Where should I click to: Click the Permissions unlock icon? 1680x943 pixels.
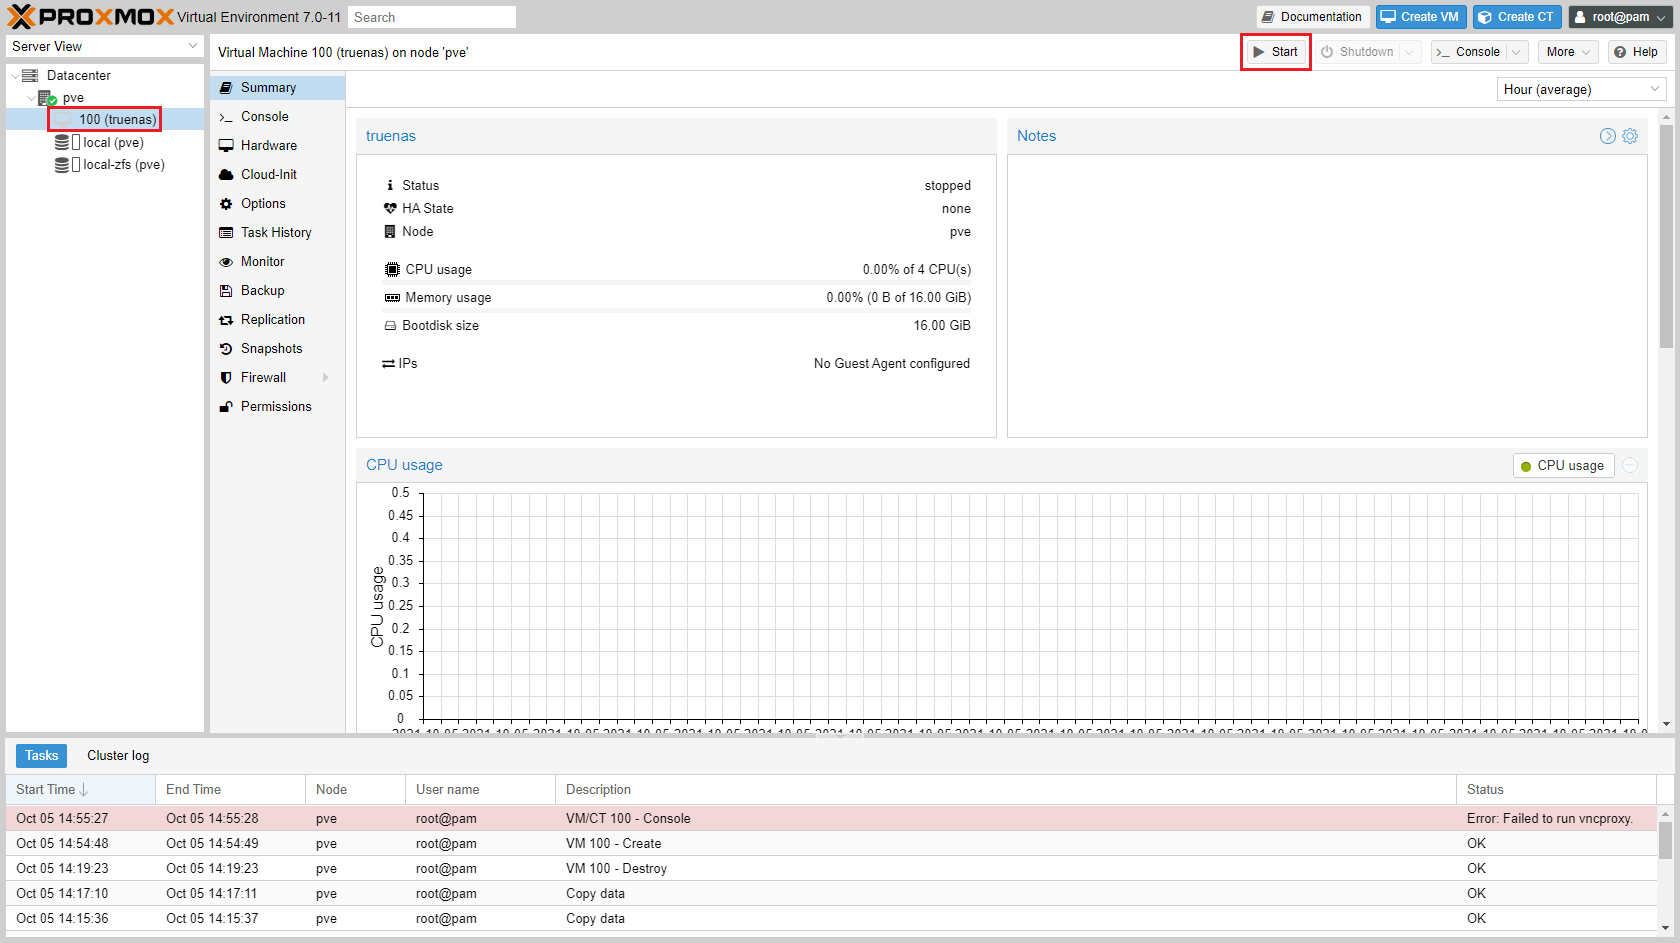tap(226, 407)
